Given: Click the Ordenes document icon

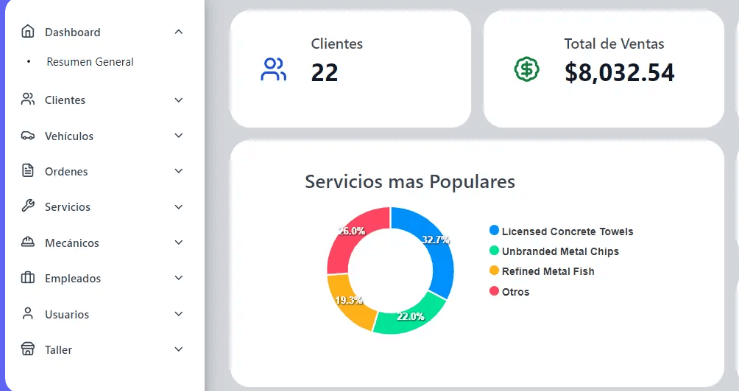Looking at the screenshot, I should pos(28,171).
